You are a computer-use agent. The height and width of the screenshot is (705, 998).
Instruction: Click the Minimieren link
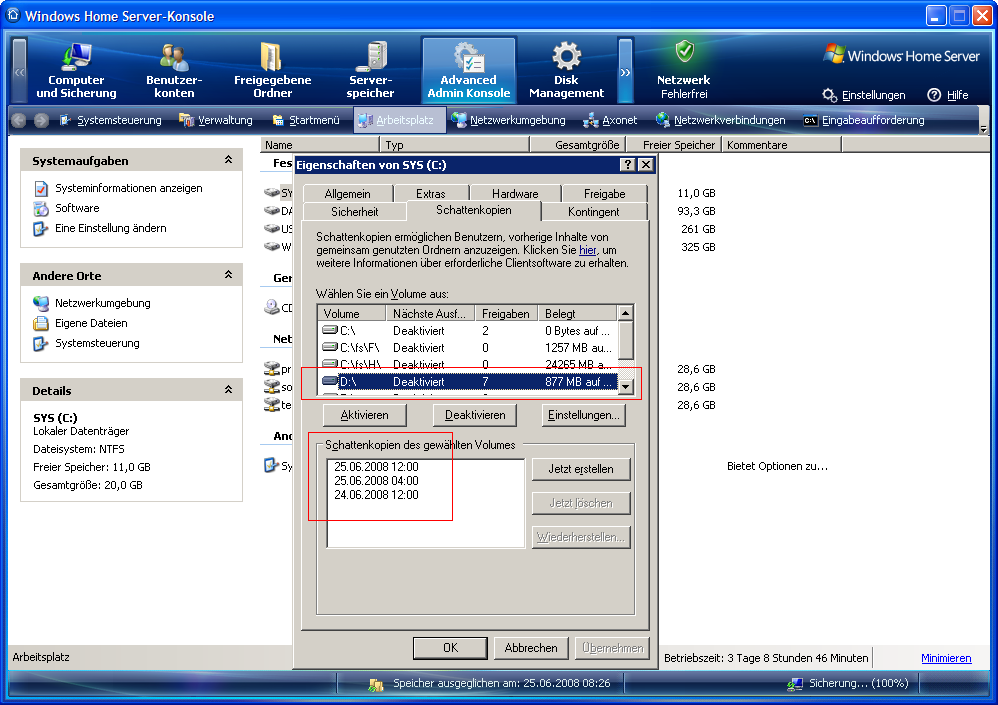pyautogui.click(x=945, y=658)
